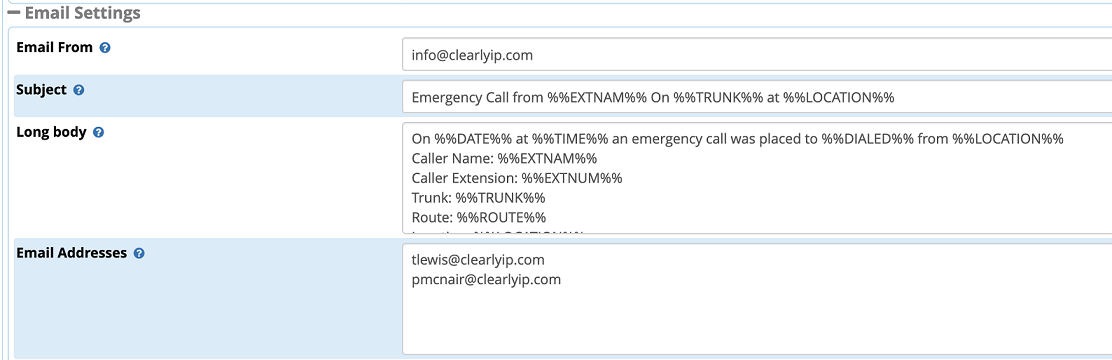Show help for the Long body field
This screenshot has height=360, width=1112.
(99, 133)
